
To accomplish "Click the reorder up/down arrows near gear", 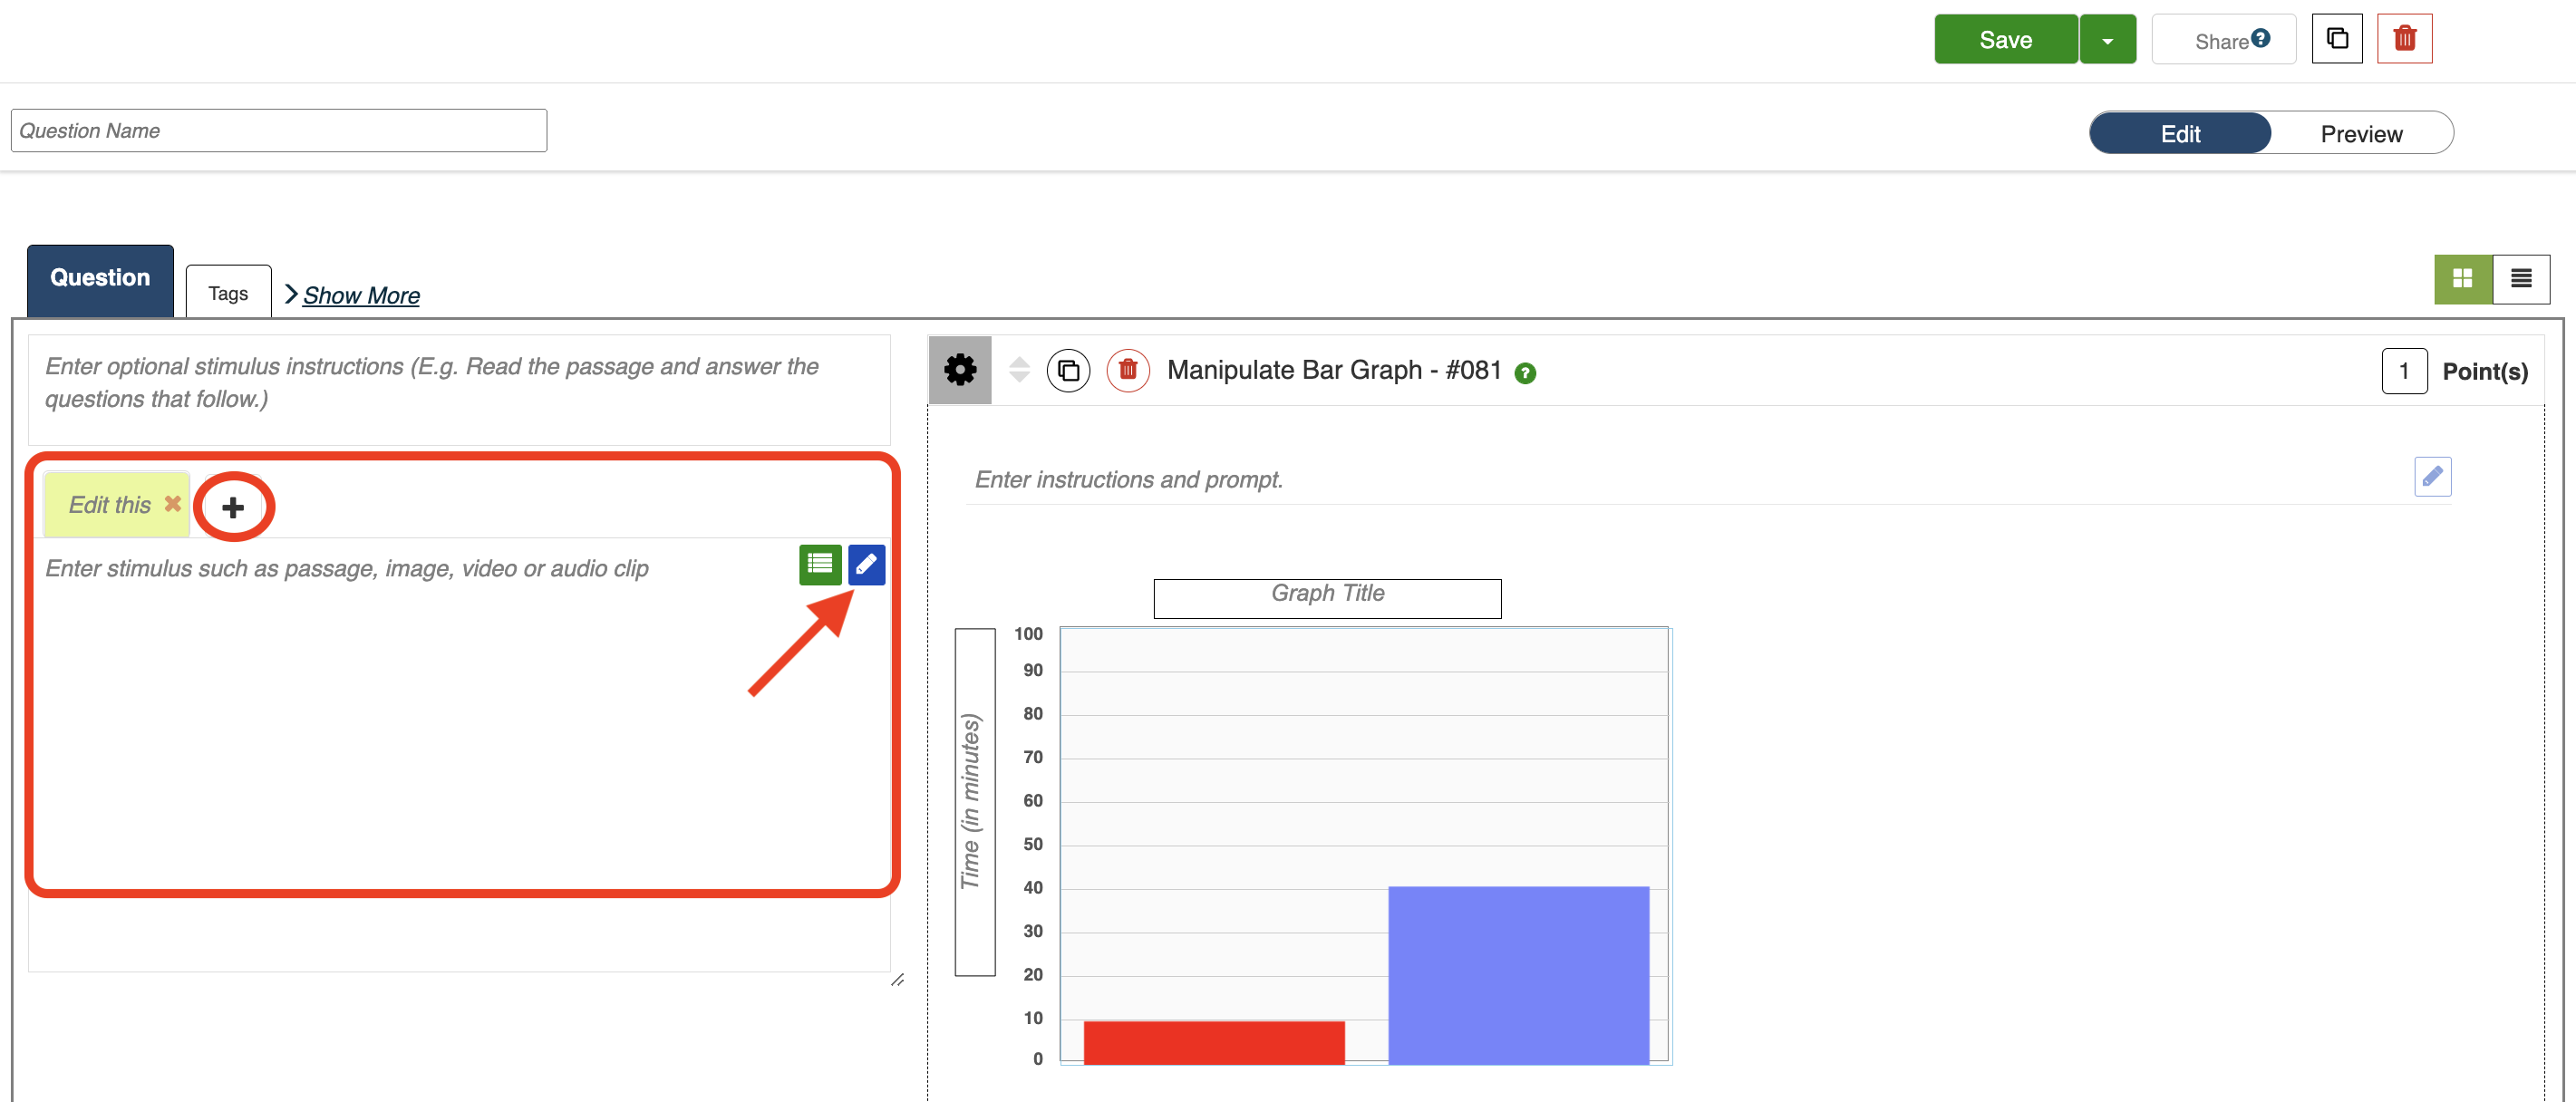I will [1018, 370].
